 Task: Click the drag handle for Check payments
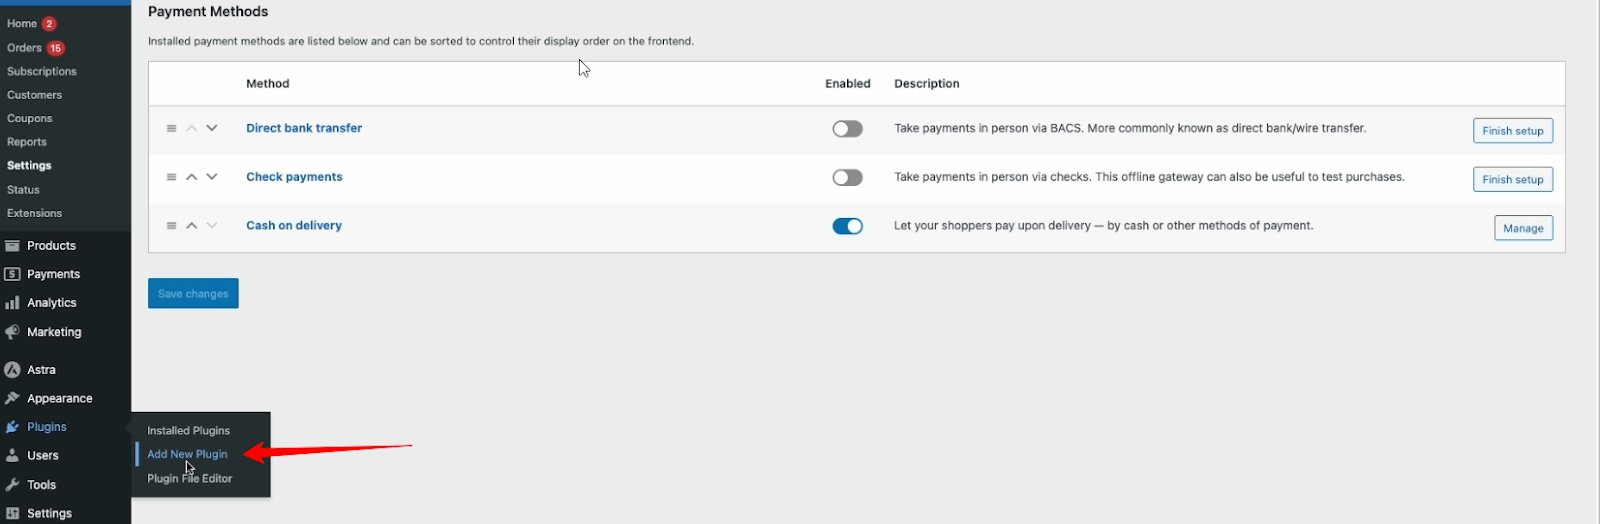pyautogui.click(x=171, y=177)
